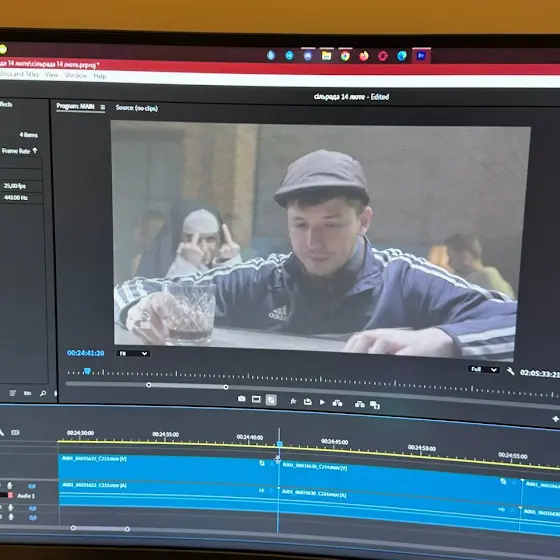Toggle the highlighted Comparison View button
The height and width of the screenshot is (560, 560).
click(271, 400)
